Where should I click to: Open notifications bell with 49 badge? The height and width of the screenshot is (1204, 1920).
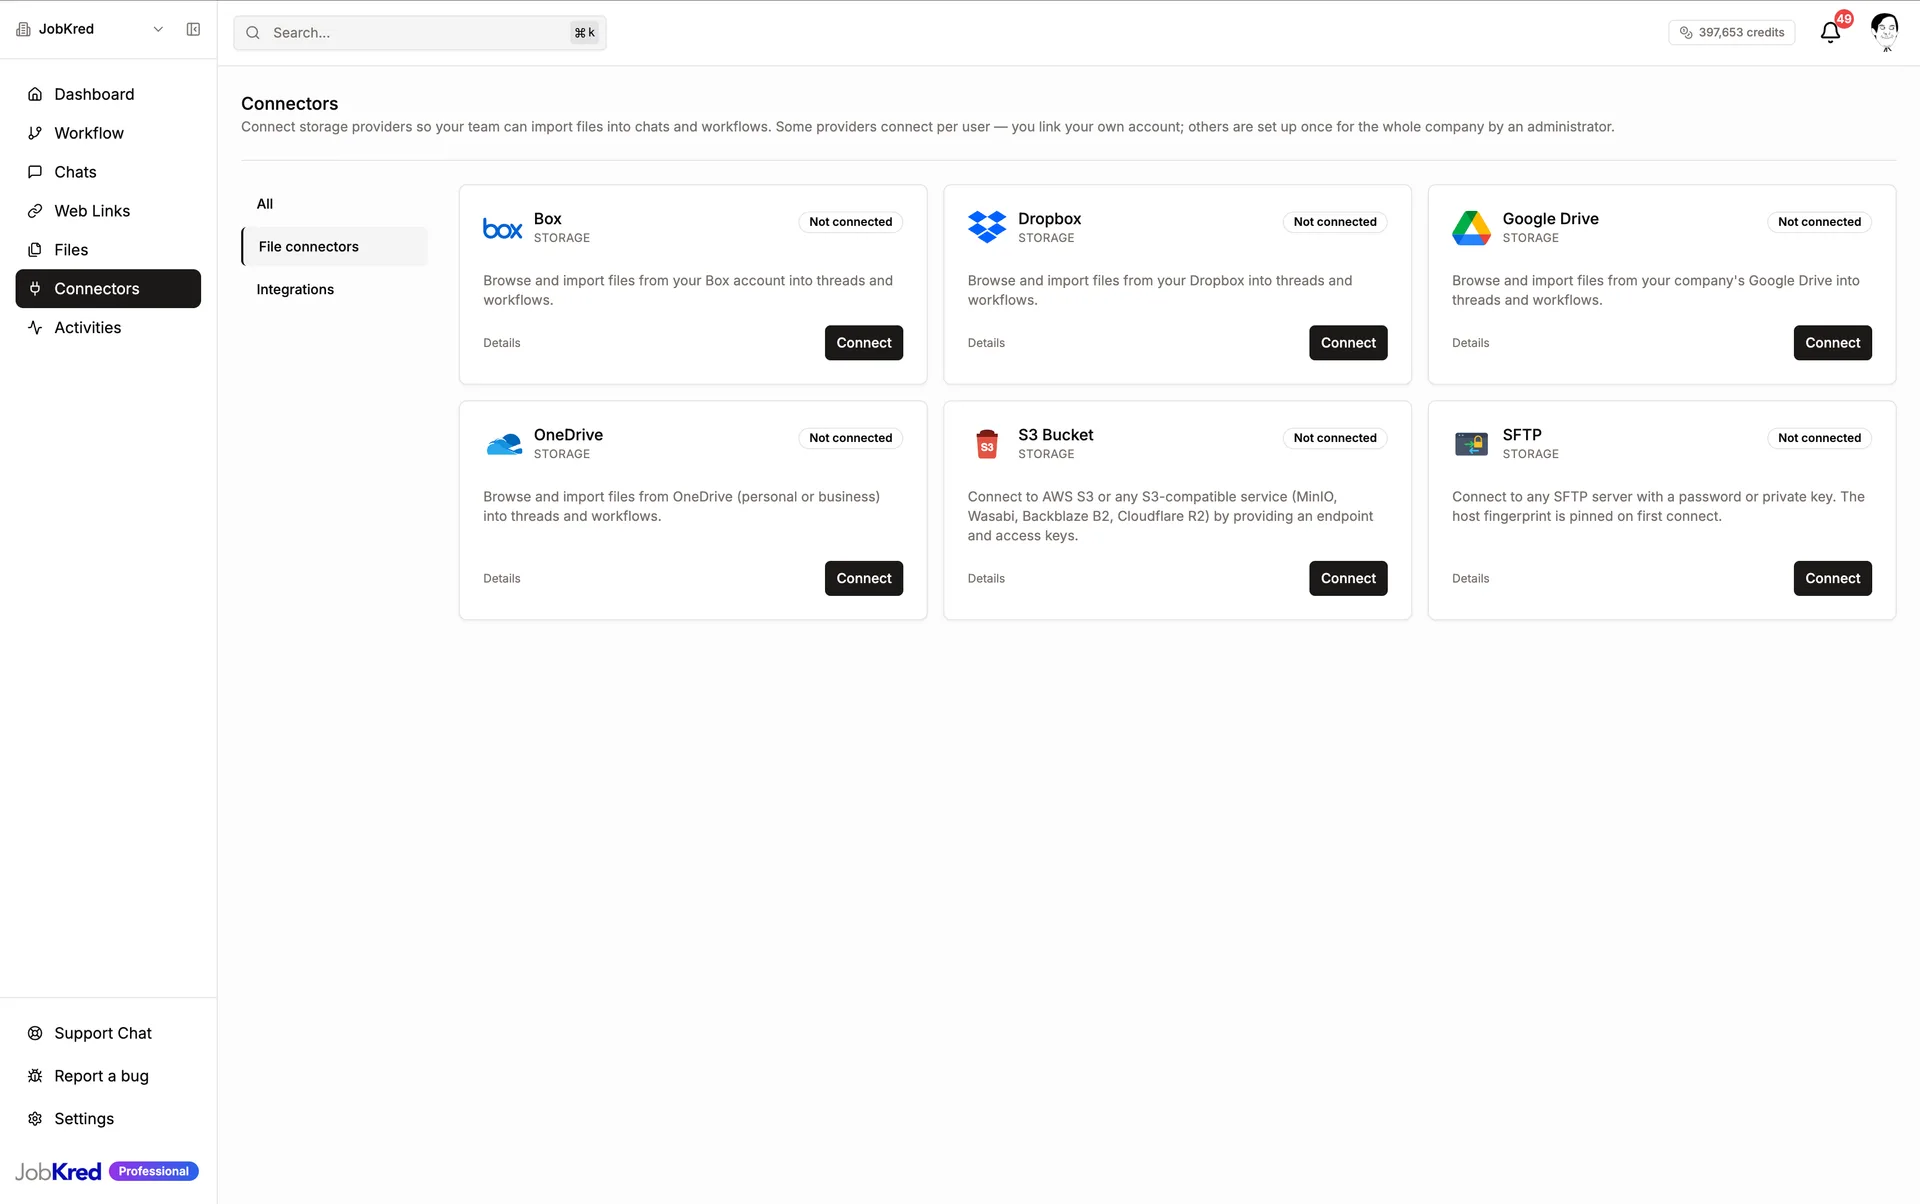click(x=1831, y=32)
